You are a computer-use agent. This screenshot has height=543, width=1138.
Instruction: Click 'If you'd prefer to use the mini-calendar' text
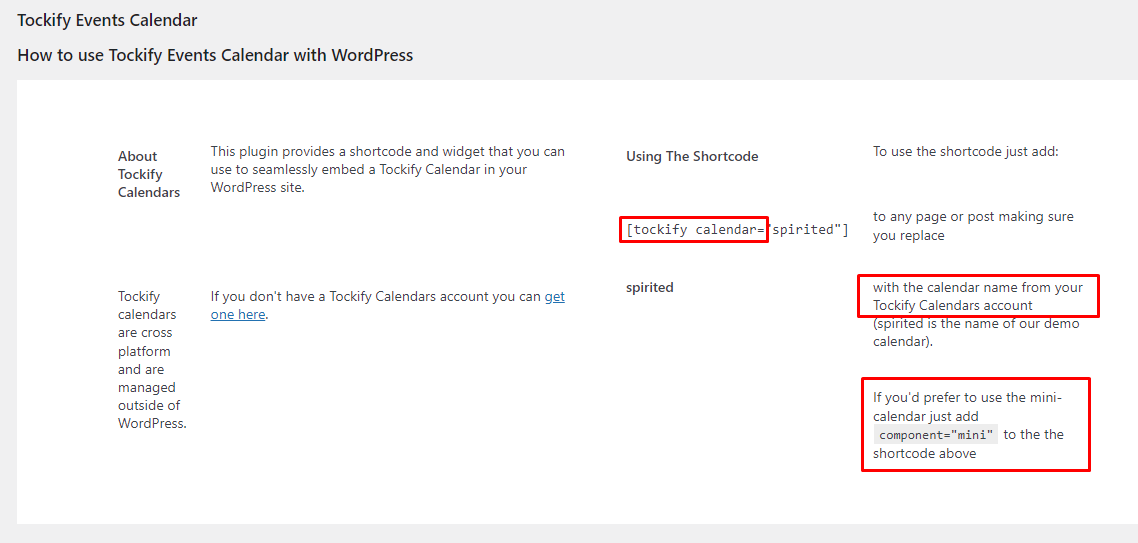pyautogui.click(x=968, y=425)
